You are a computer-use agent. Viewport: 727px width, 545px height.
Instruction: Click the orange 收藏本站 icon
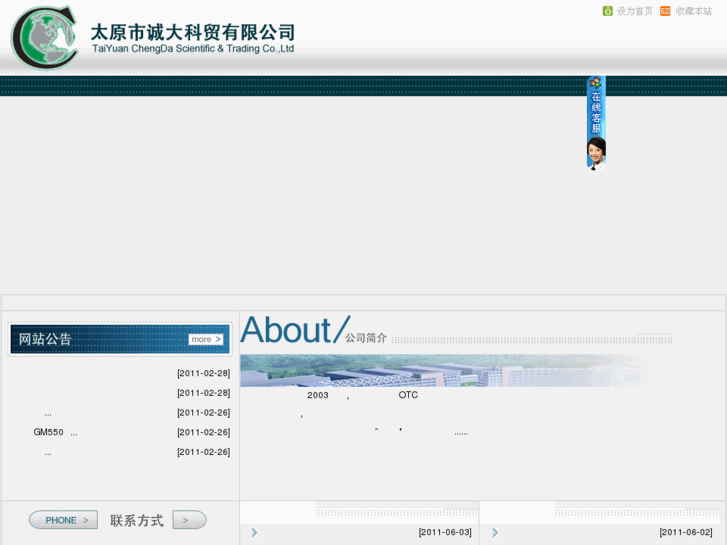pyautogui.click(x=665, y=11)
